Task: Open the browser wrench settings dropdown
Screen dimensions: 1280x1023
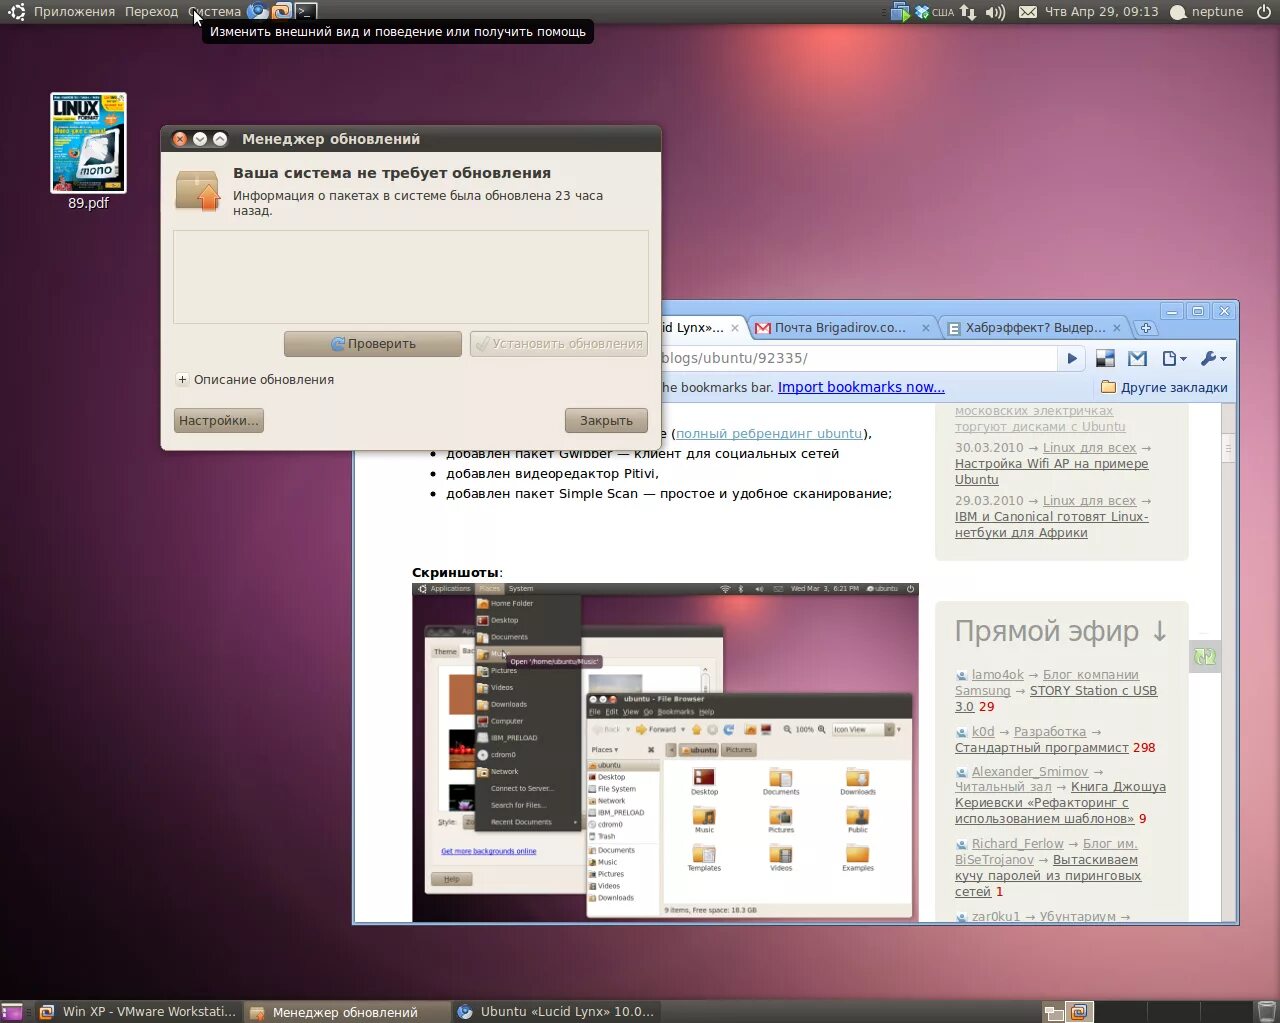Action: pyautogui.click(x=1213, y=358)
